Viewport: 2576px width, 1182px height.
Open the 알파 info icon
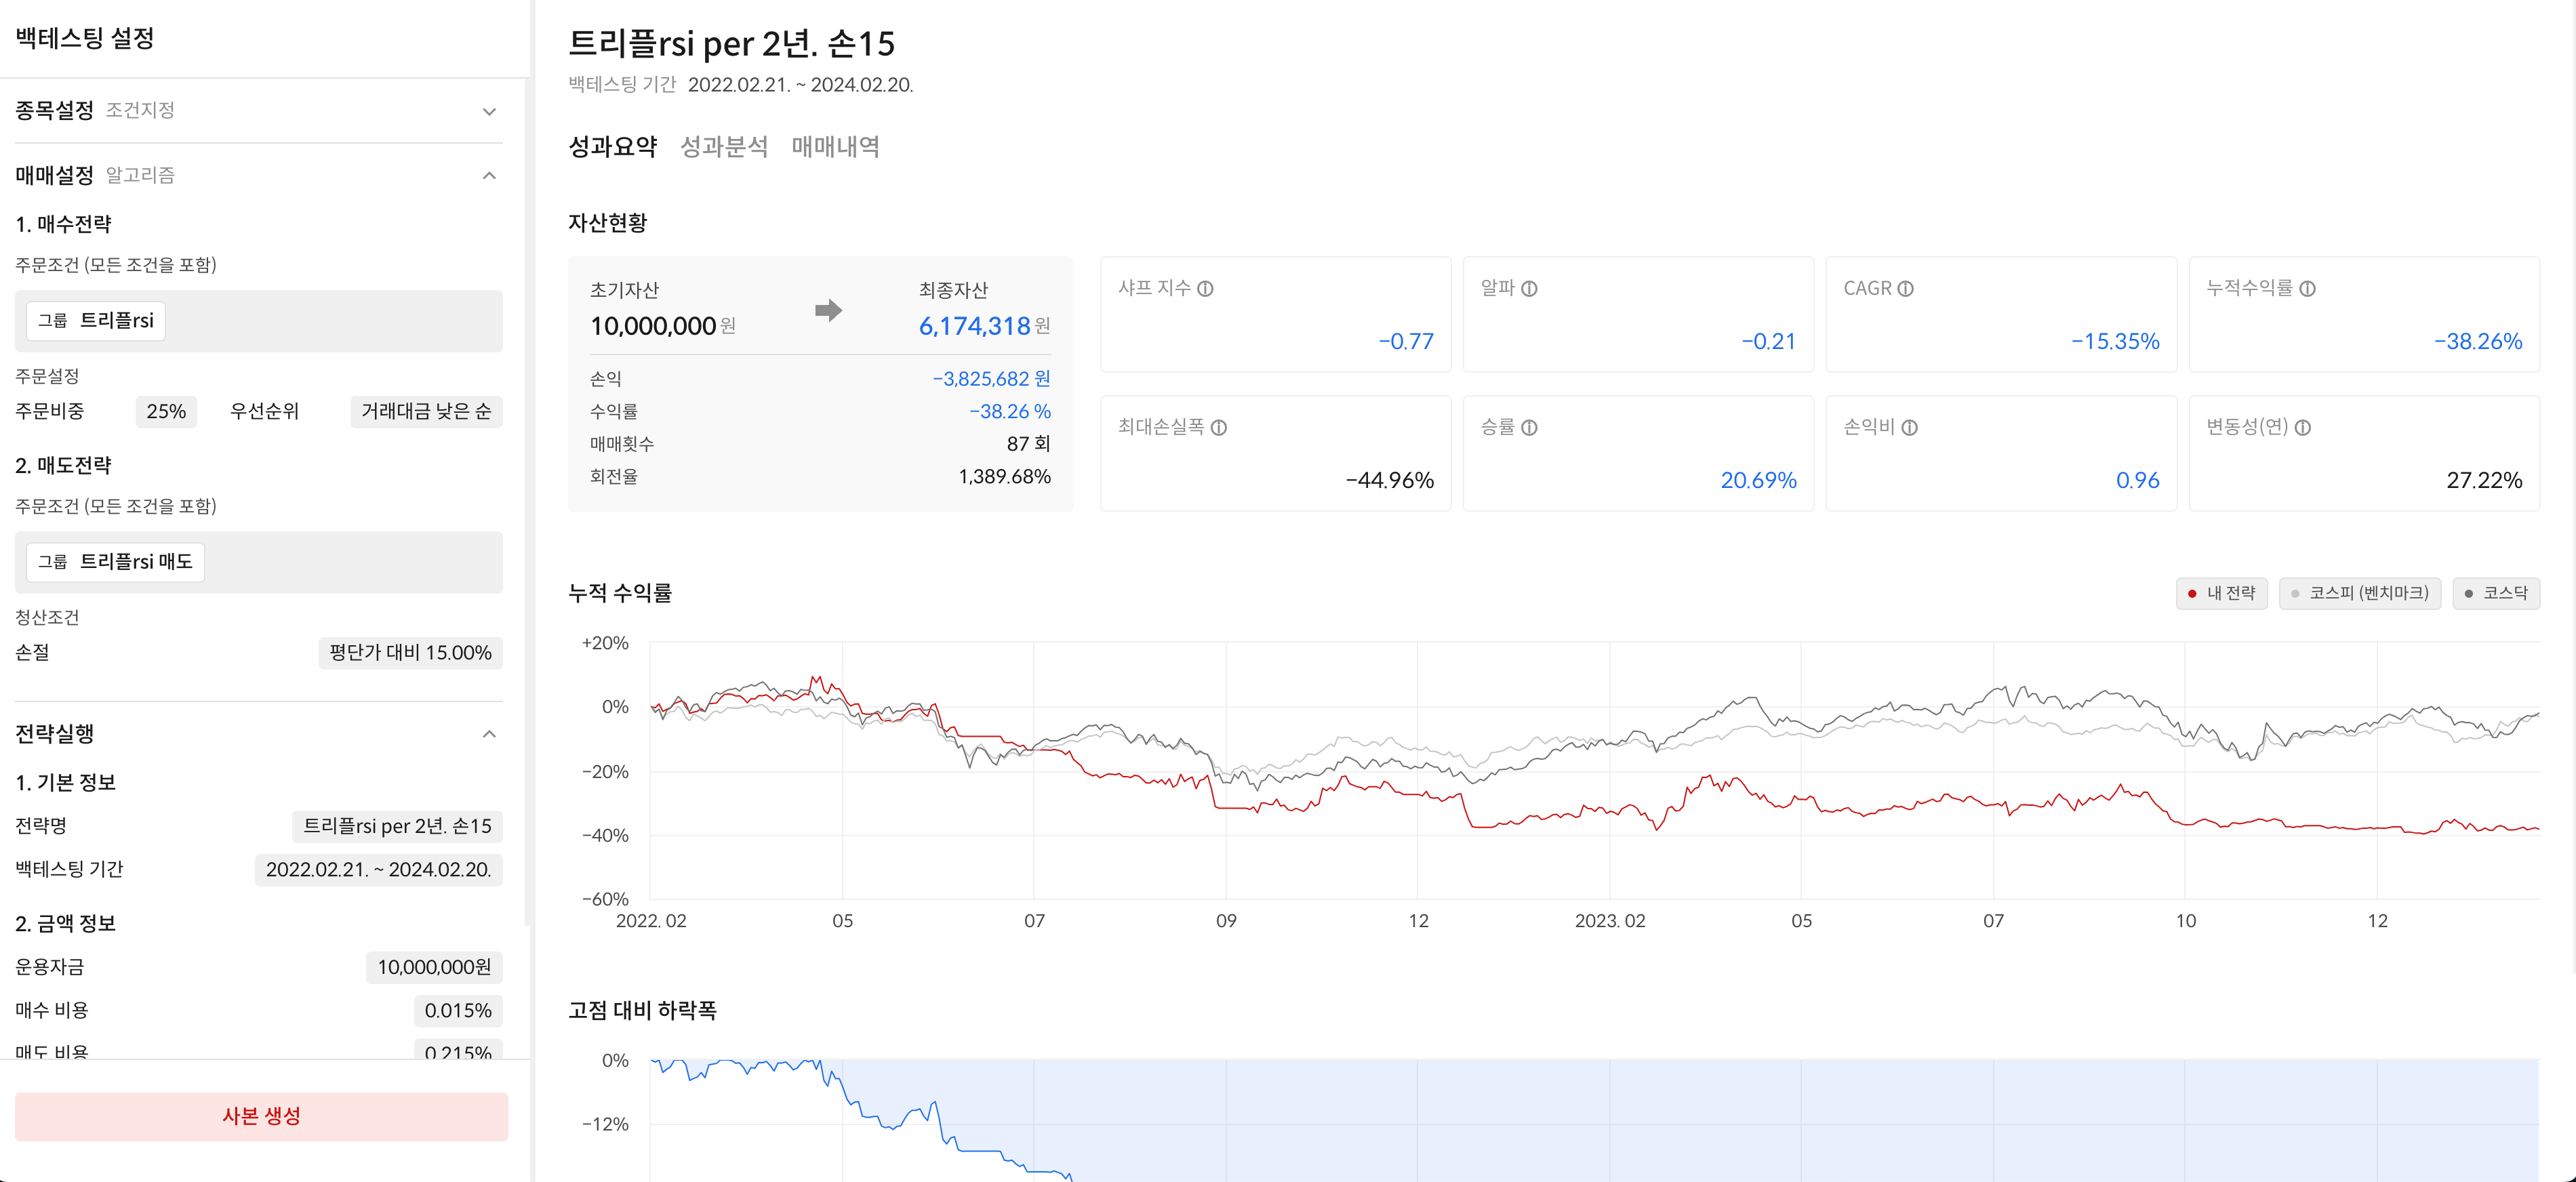click(x=1529, y=289)
